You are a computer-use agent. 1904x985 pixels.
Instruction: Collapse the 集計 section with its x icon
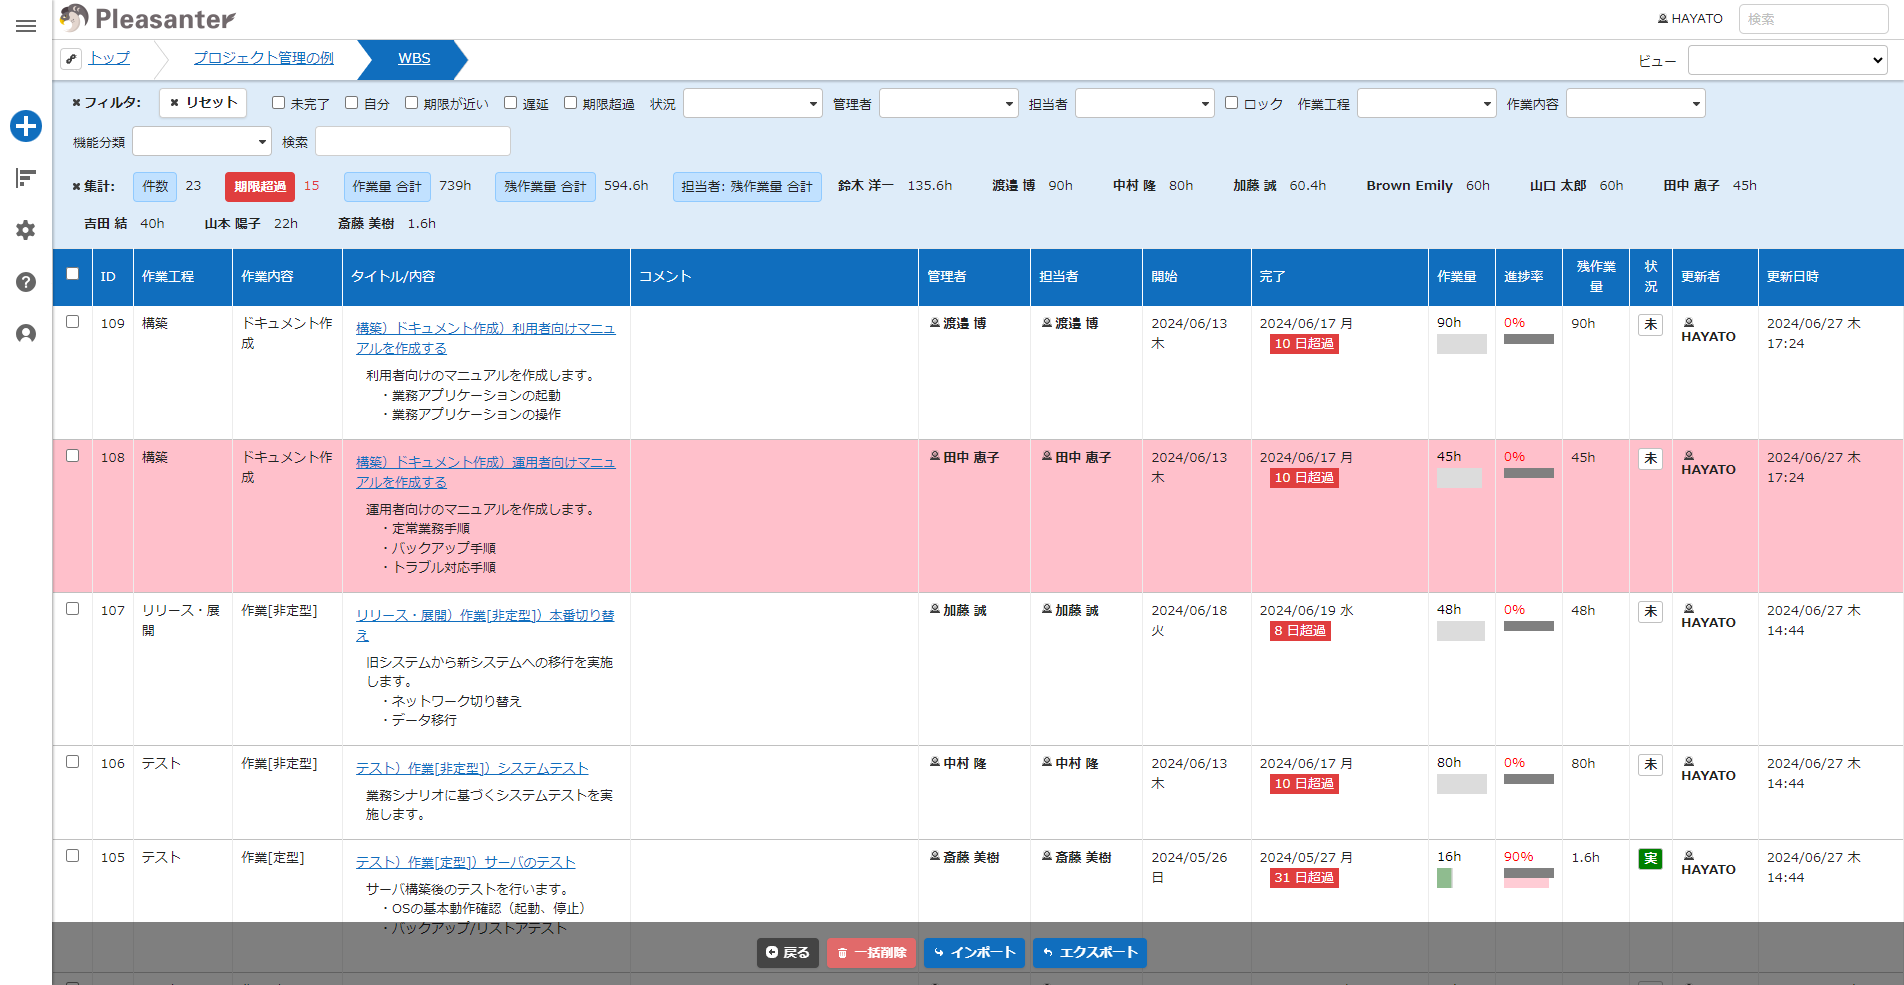[76, 187]
